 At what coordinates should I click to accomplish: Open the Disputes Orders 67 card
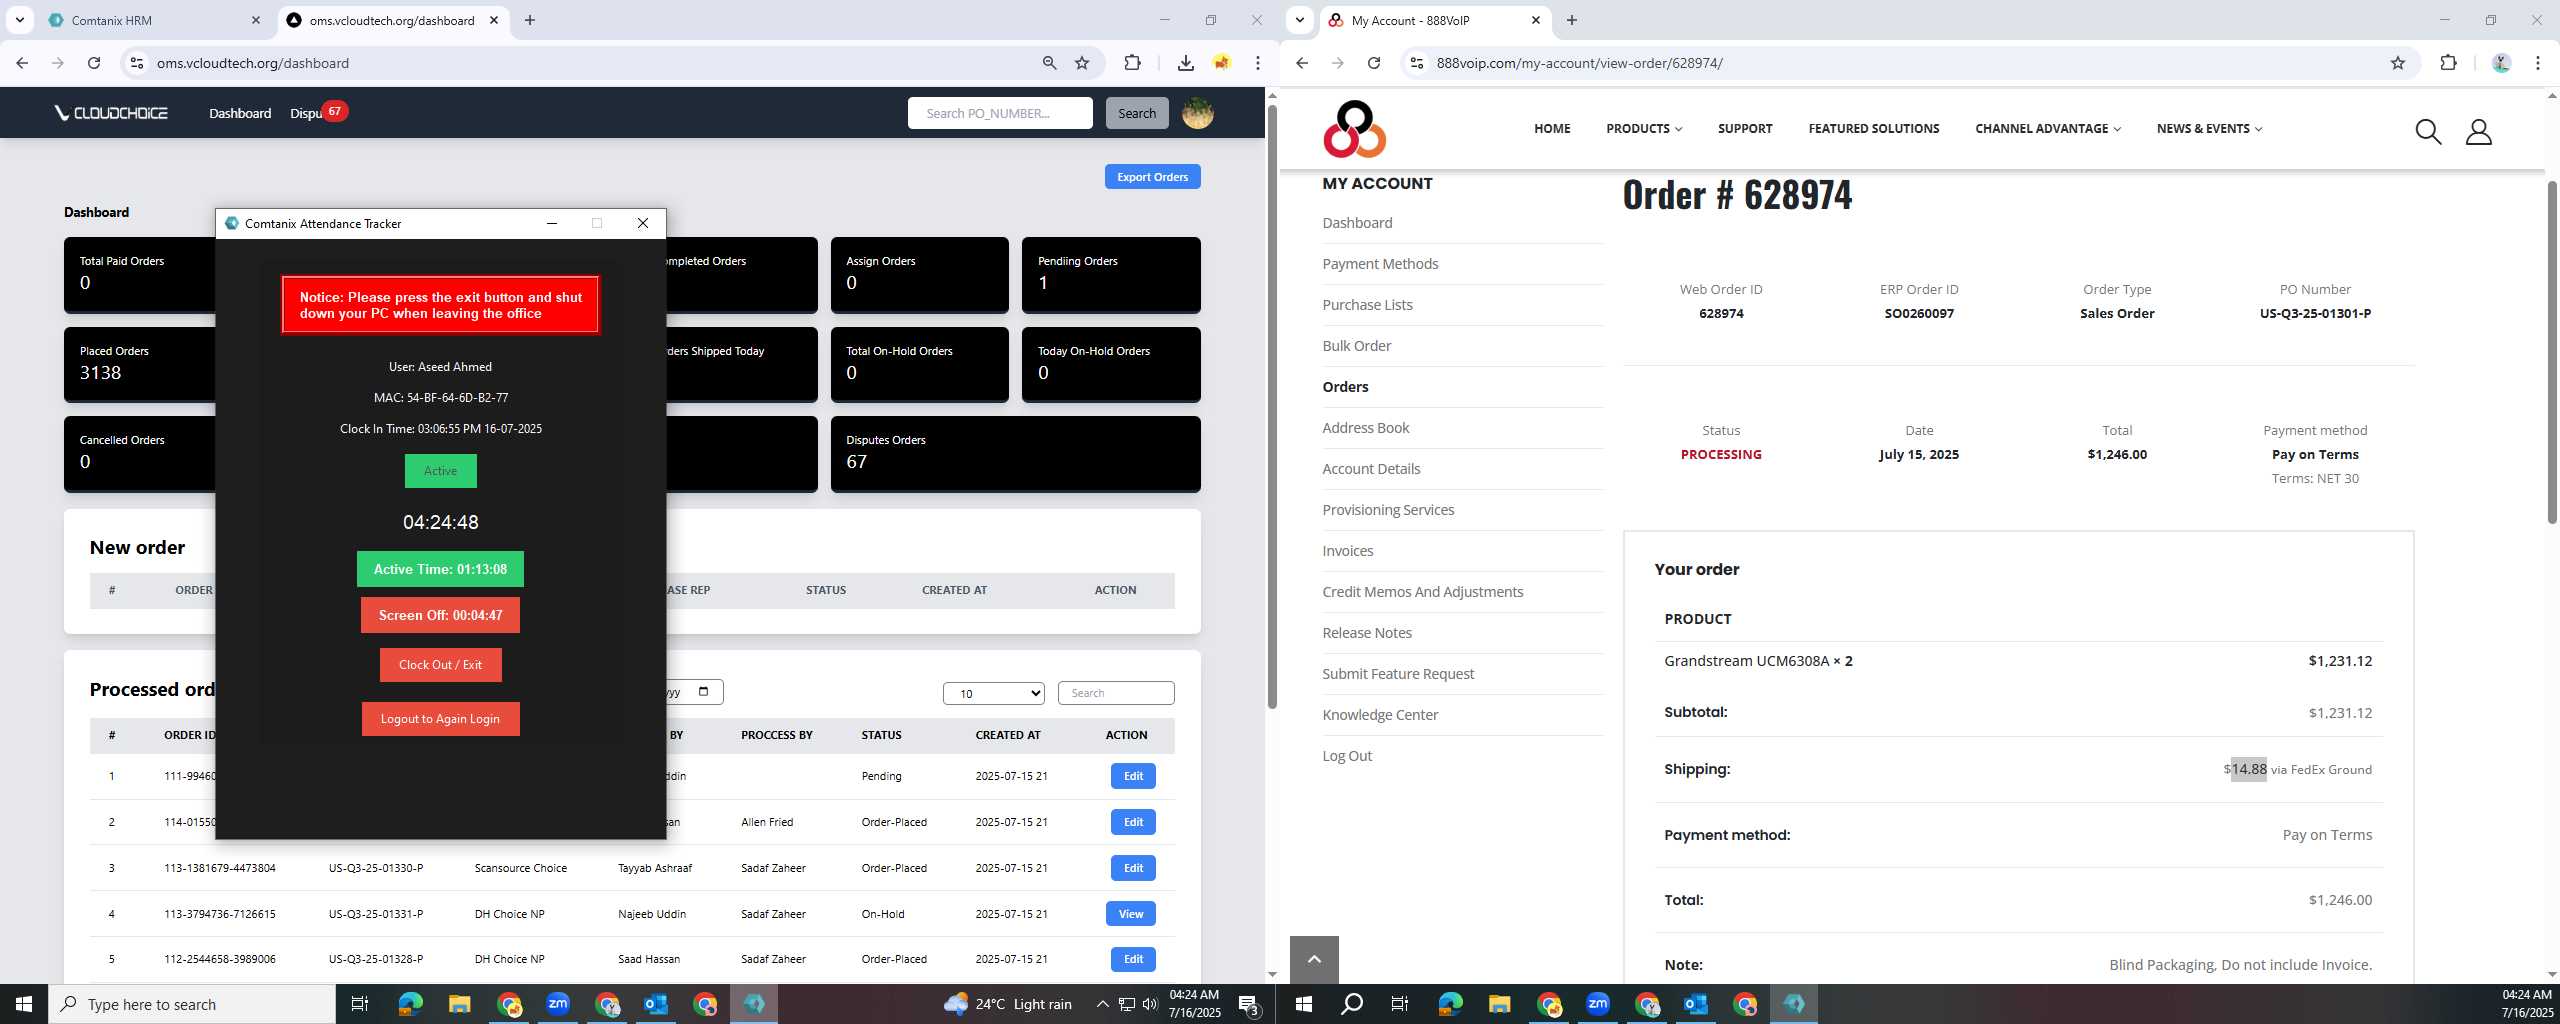(x=1015, y=453)
